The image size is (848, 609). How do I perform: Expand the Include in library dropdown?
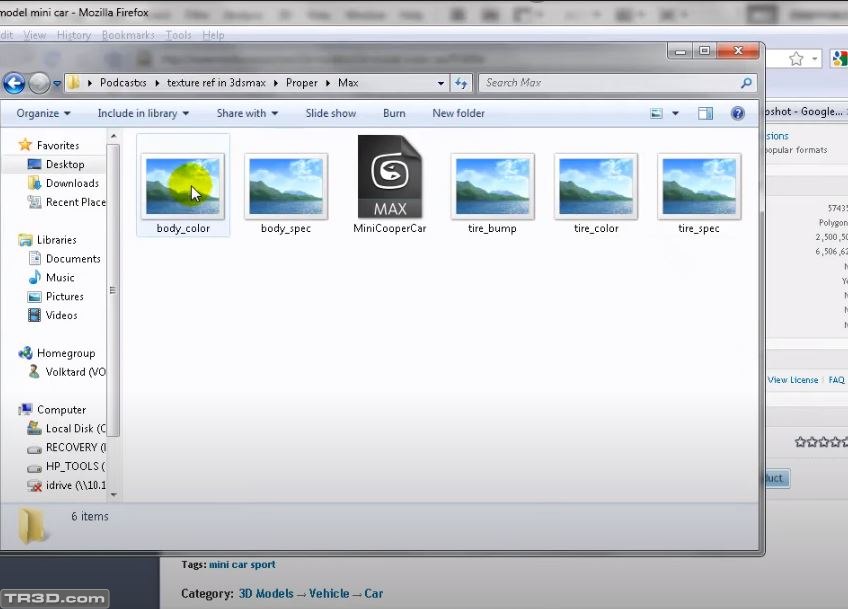(143, 114)
